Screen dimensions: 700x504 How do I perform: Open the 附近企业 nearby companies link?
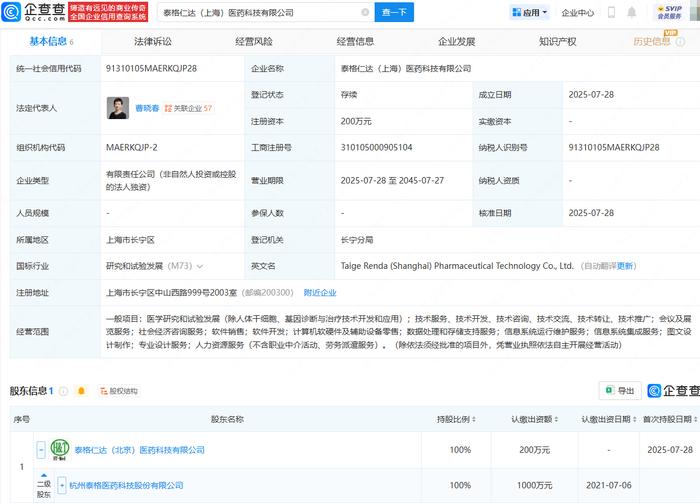320,293
